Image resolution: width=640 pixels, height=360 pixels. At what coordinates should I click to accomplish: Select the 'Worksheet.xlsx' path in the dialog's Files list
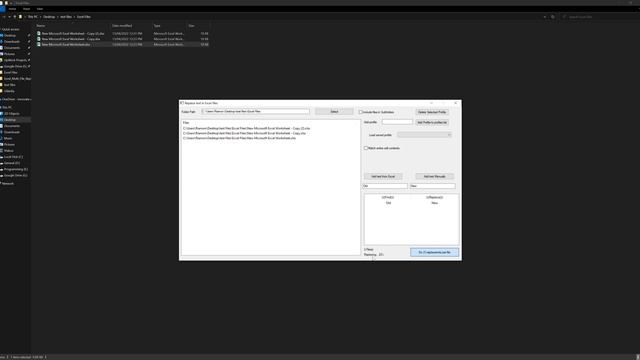click(x=239, y=138)
